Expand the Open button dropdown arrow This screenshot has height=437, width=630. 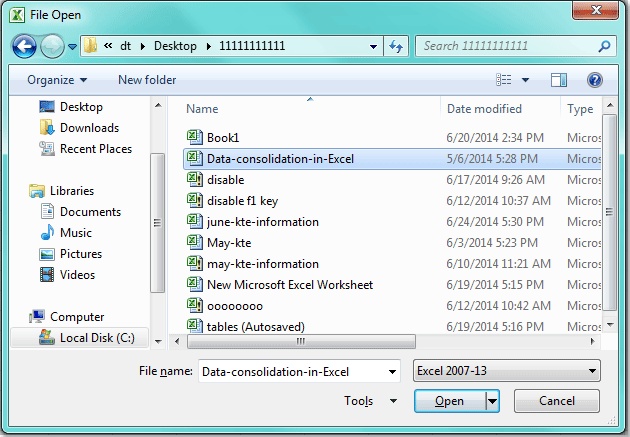492,401
